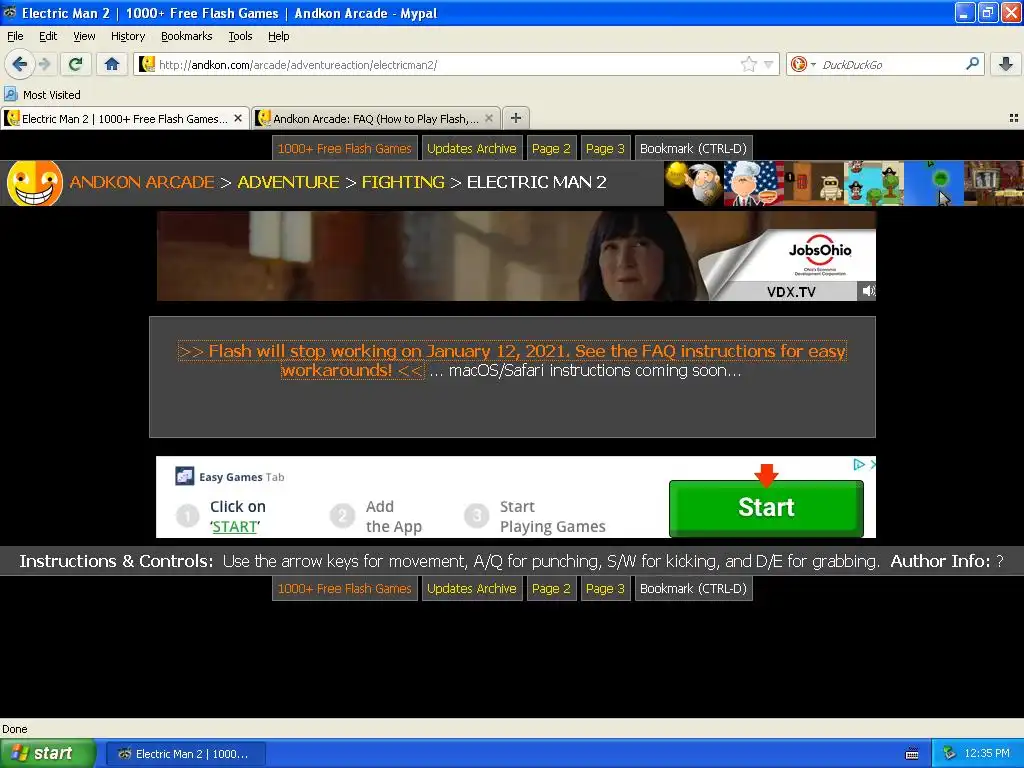Open the bottom Updates Archive link
The width and height of the screenshot is (1024, 768).
tap(472, 588)
